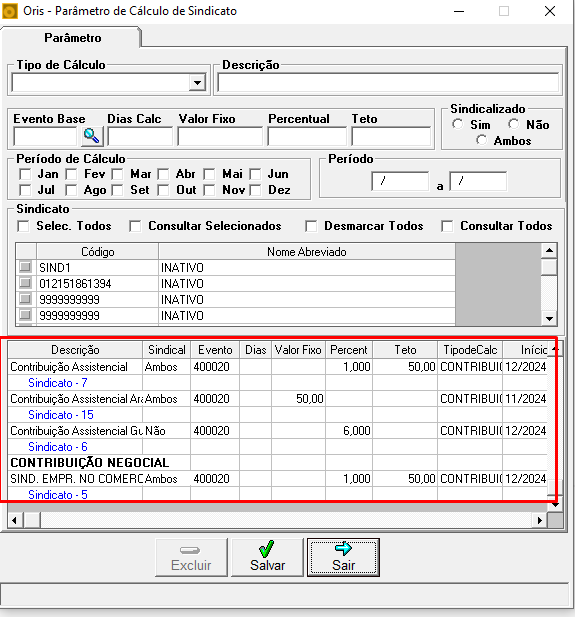Screen dimensions: 575x617
Task: Select the SIND. EMPR. NO COMERC row
Action: pos(77,479)
